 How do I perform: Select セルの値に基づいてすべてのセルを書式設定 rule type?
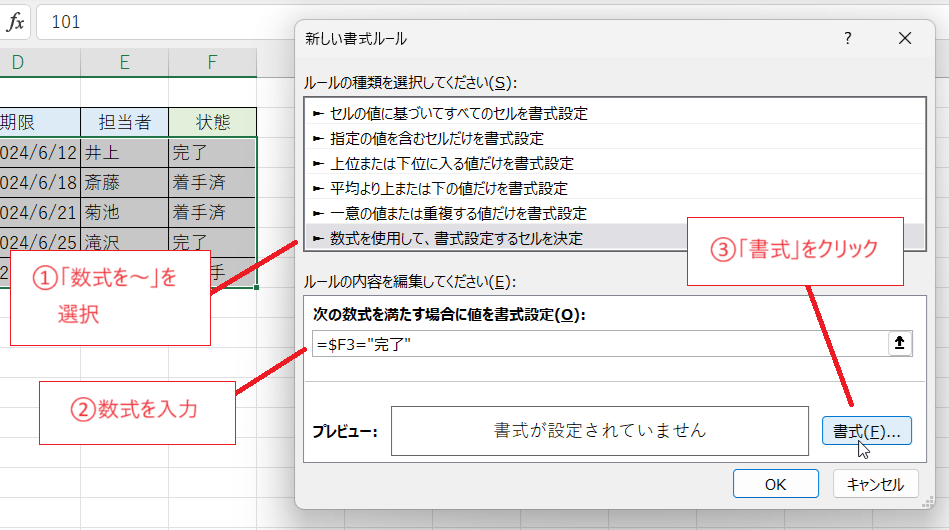pyautogui.click(x=458, y=113)
